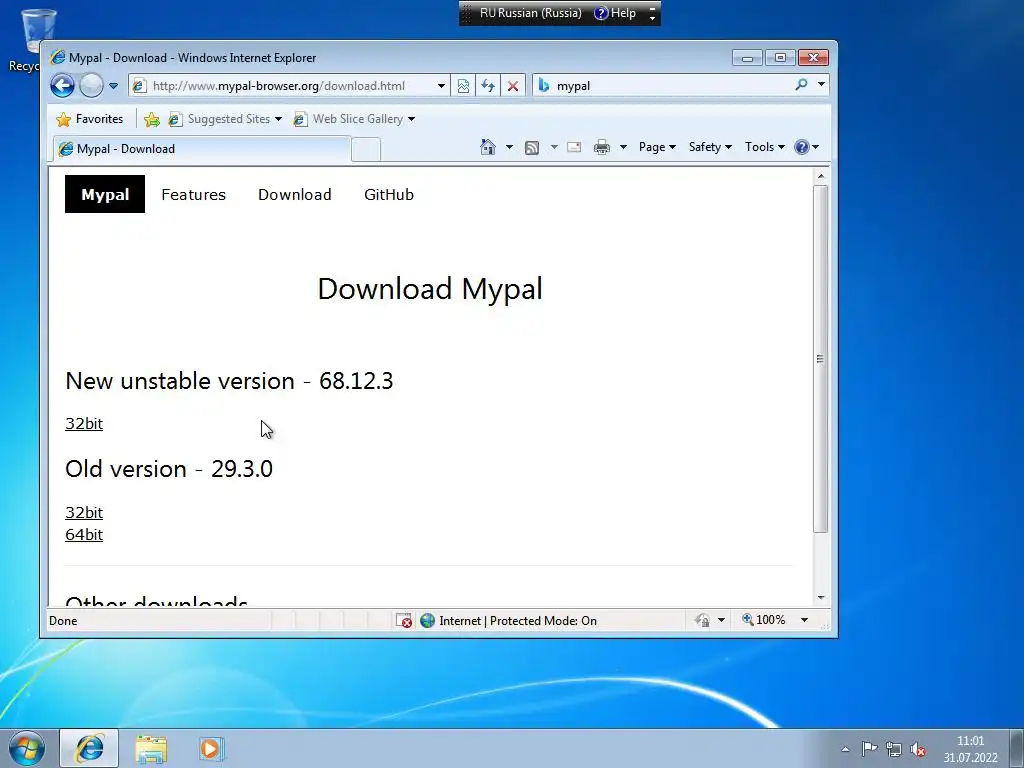Screen dimensions: 1024x768
Task: Expand the Print dropdown arrow
Action: [x=623, y=147]
